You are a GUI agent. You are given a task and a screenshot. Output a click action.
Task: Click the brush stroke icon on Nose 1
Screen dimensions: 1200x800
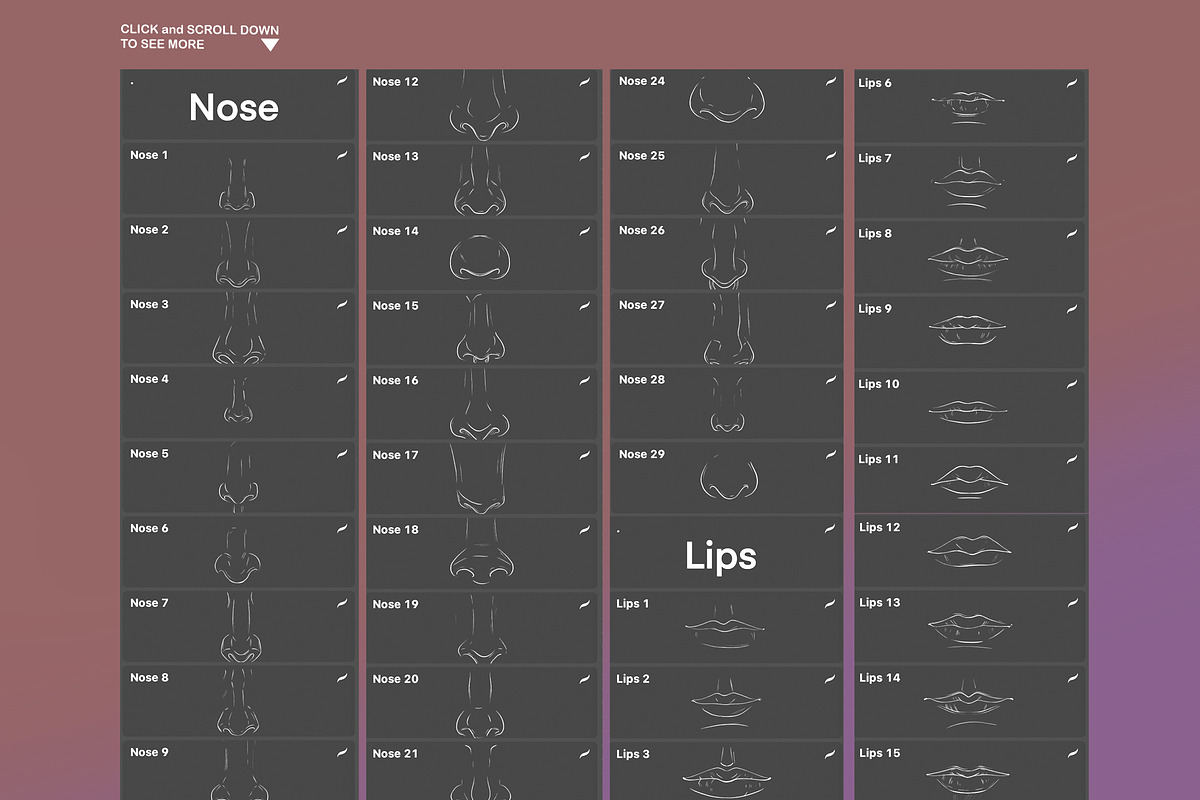tap(342, 155)
